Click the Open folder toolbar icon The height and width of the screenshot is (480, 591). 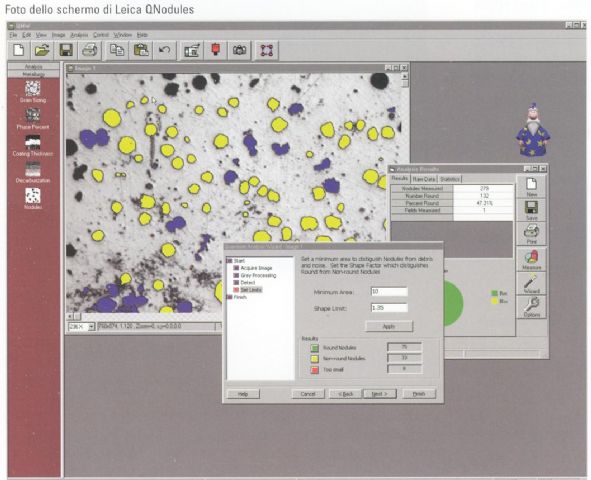tap(43, 50)
